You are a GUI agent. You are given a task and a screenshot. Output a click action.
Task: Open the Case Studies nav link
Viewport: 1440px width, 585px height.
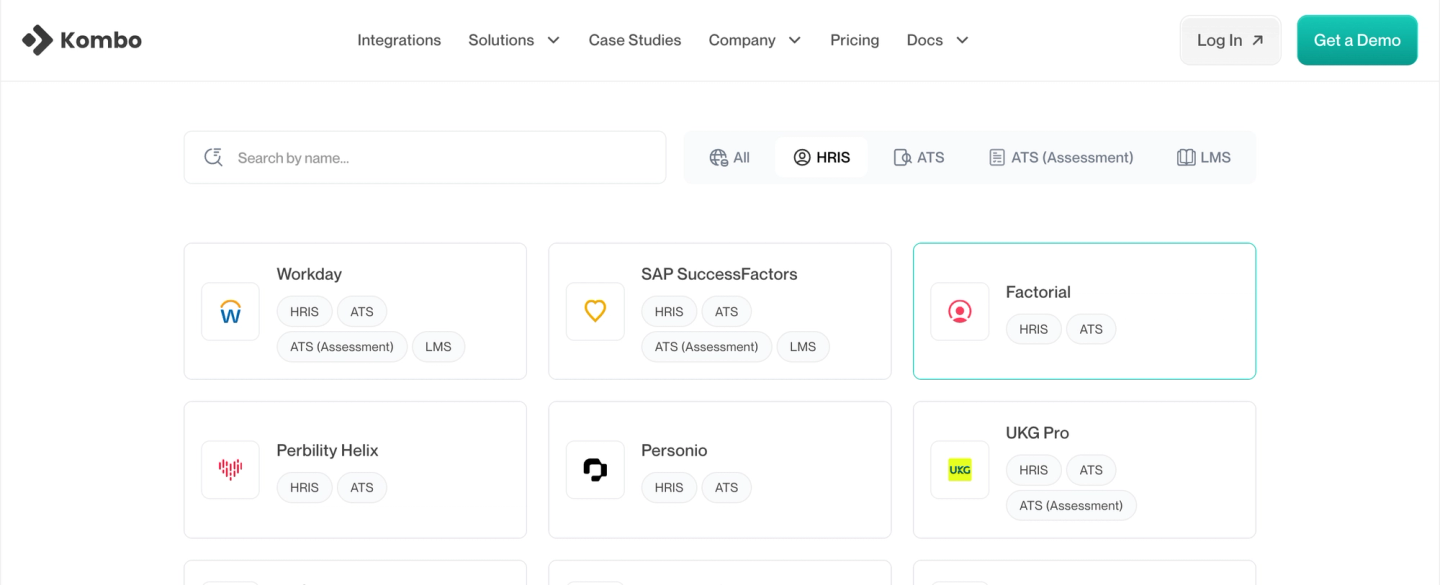click(x=635, y=40)
